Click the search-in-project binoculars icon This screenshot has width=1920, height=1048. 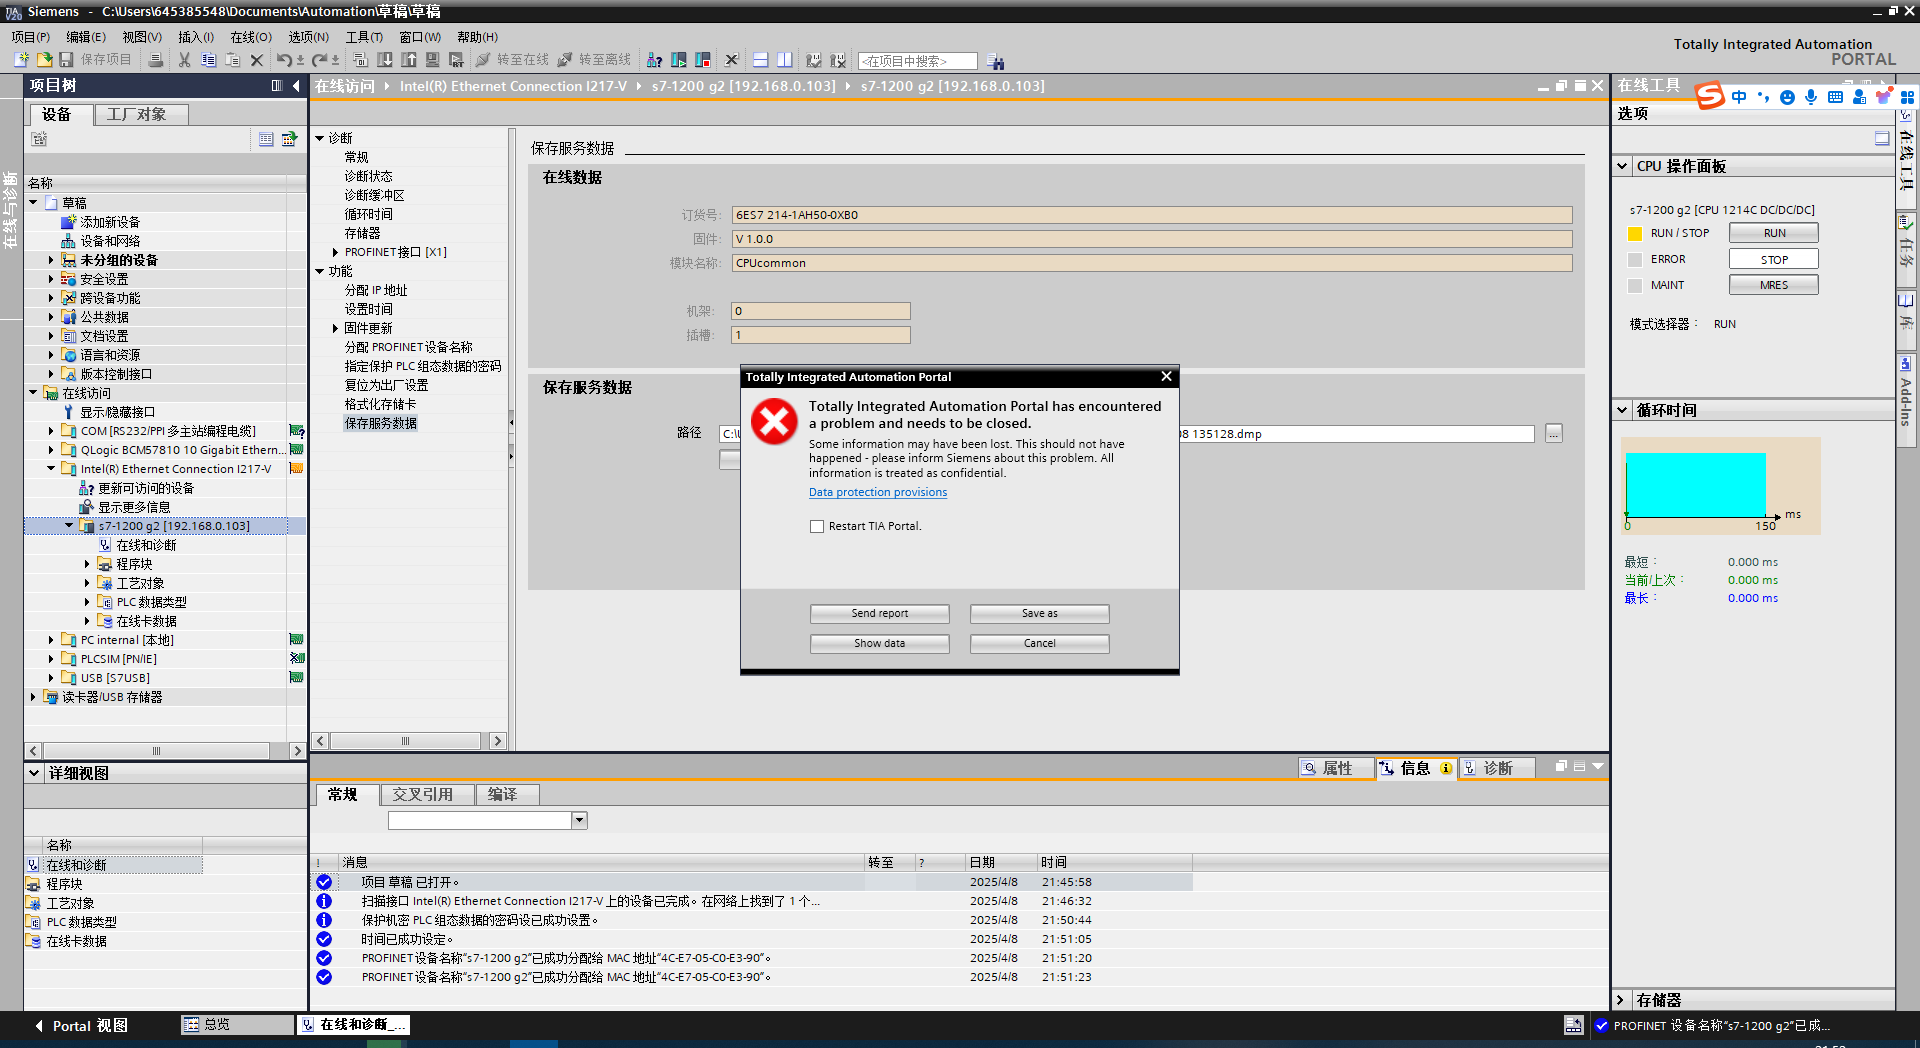[x=996, y=61]
